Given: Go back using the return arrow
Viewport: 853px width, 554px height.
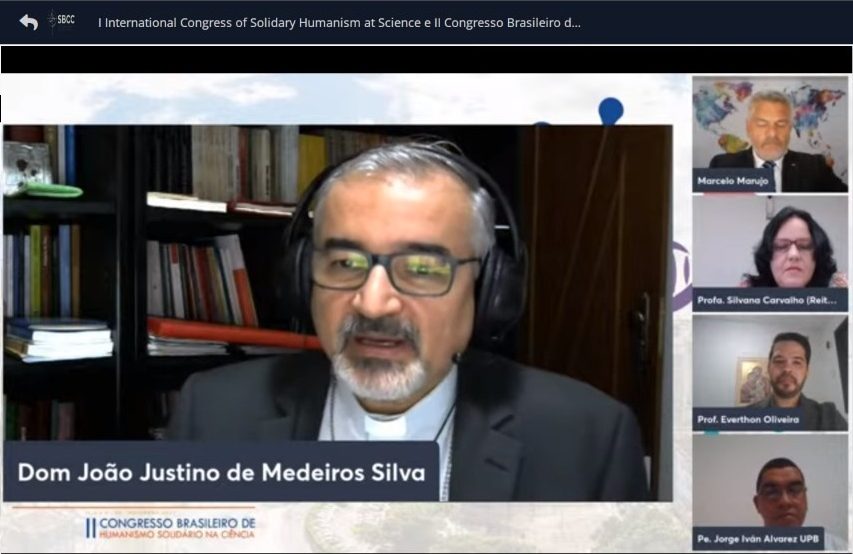Looking at the screenshot, I should tap(28, 22).
